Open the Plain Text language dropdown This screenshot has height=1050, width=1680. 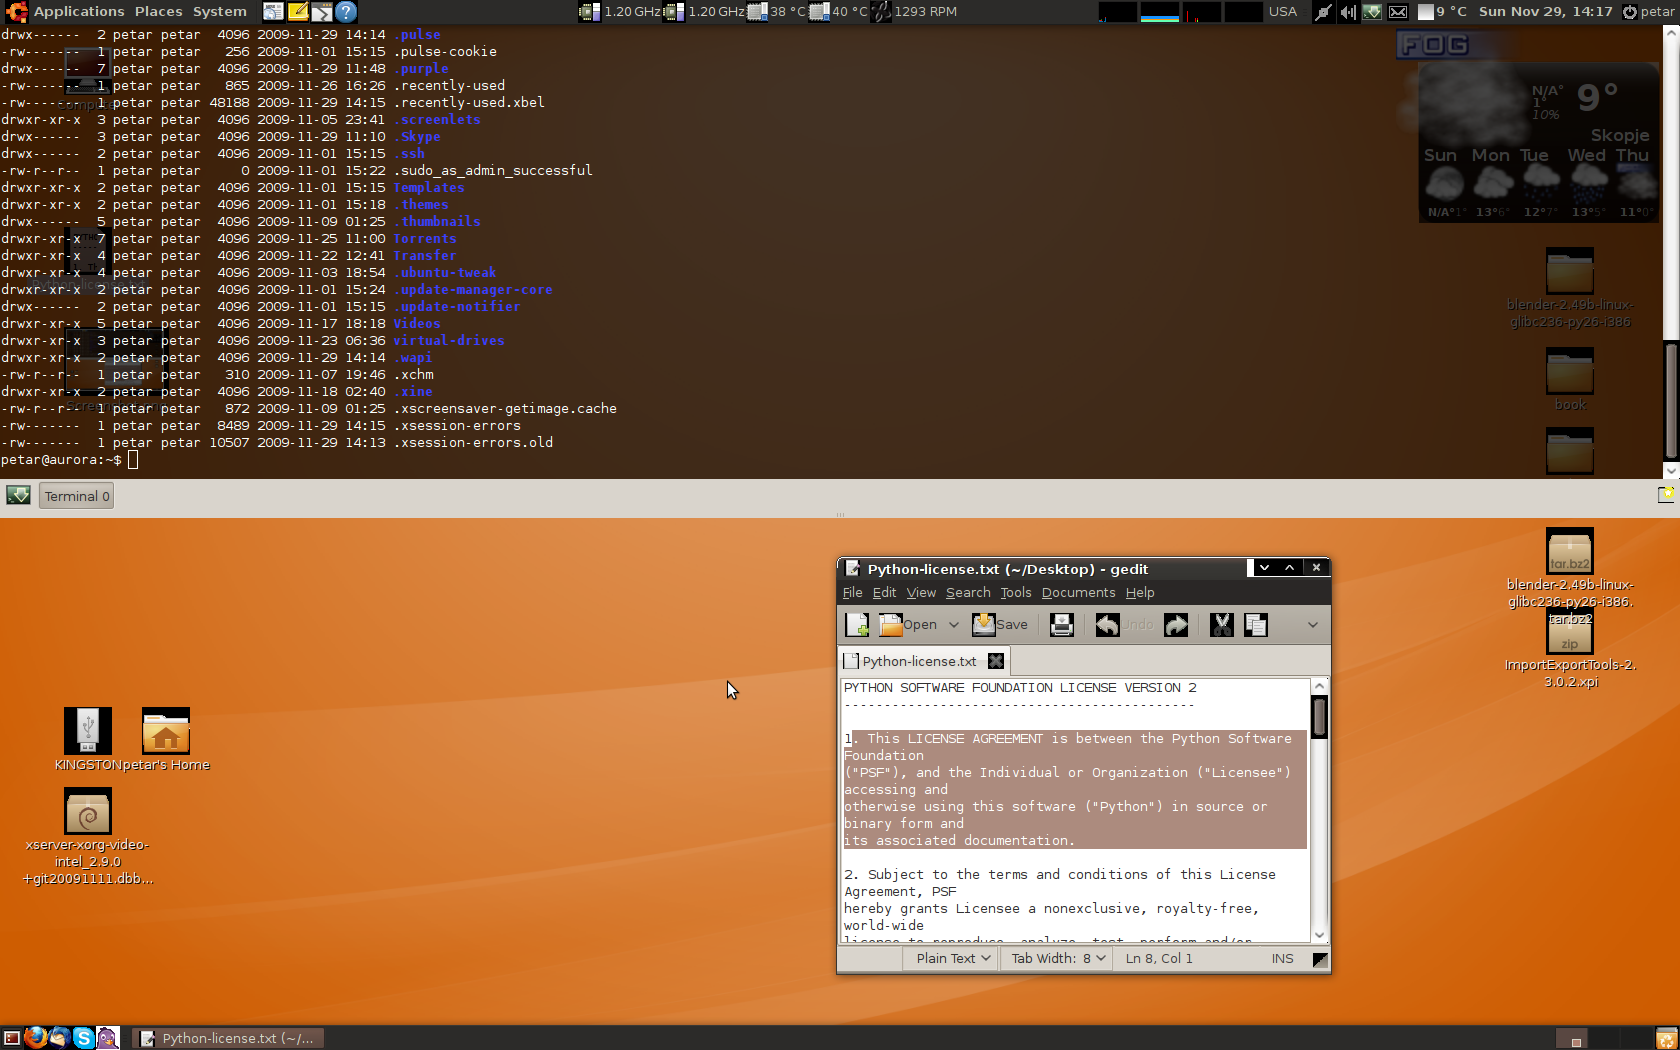click(952, 958)
